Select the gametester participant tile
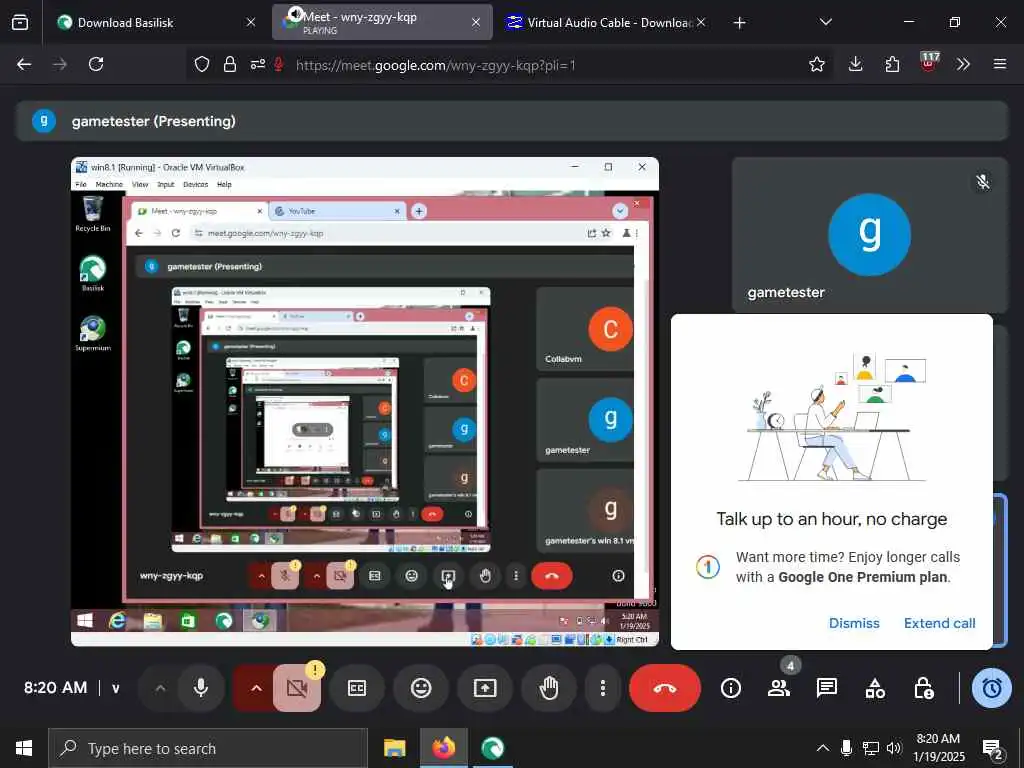The image size is (1024, 768). pos(869,234)
